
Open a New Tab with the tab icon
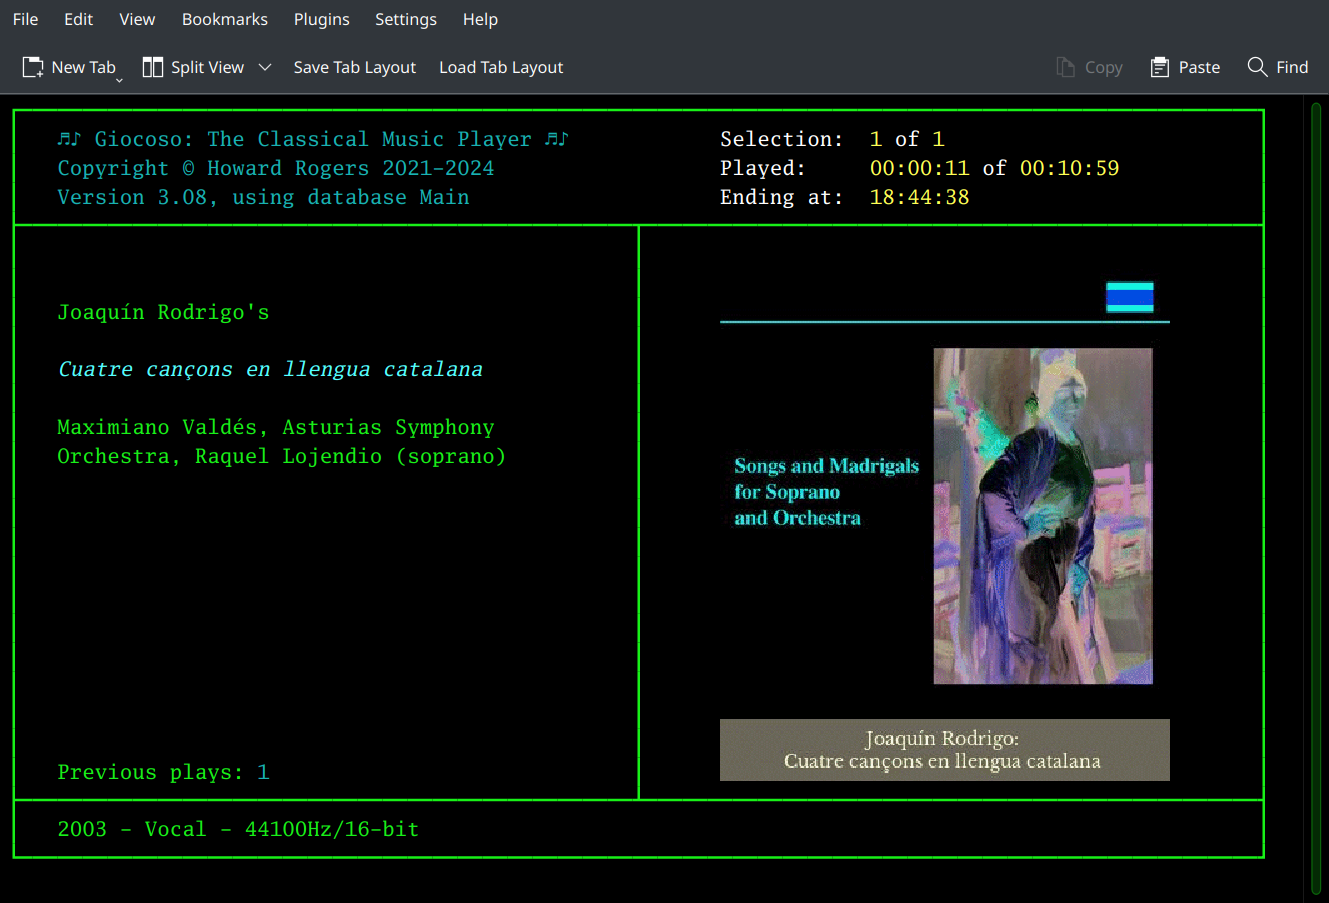click(30, 66)
